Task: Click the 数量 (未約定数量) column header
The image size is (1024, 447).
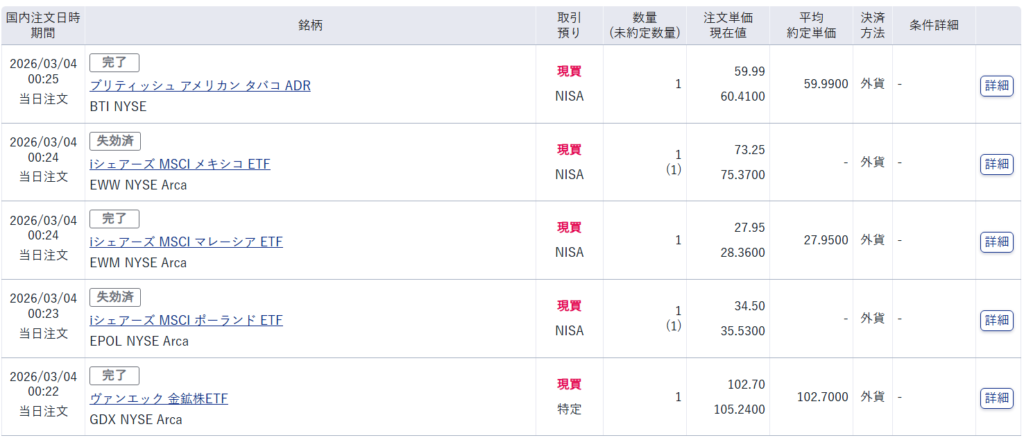Action: [644, 25]
